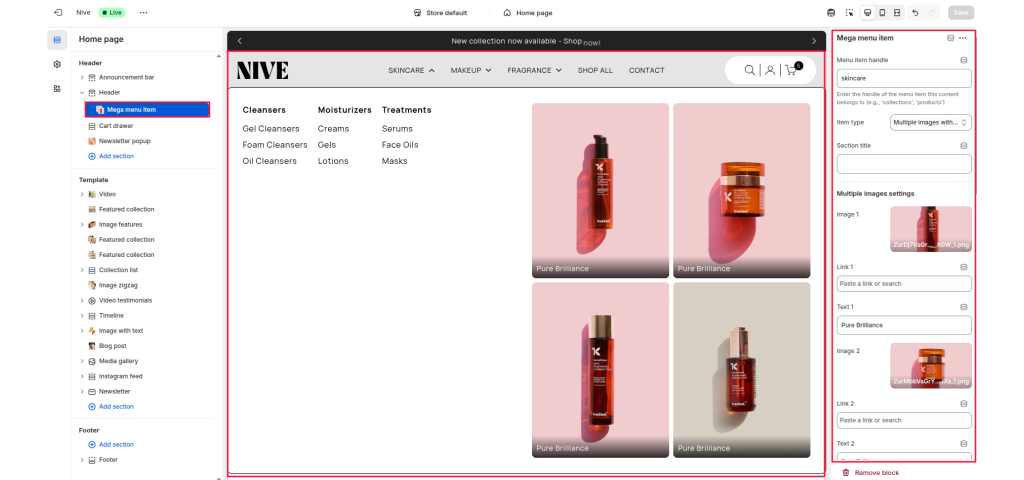Click Add section under Template

click(115, 407)
